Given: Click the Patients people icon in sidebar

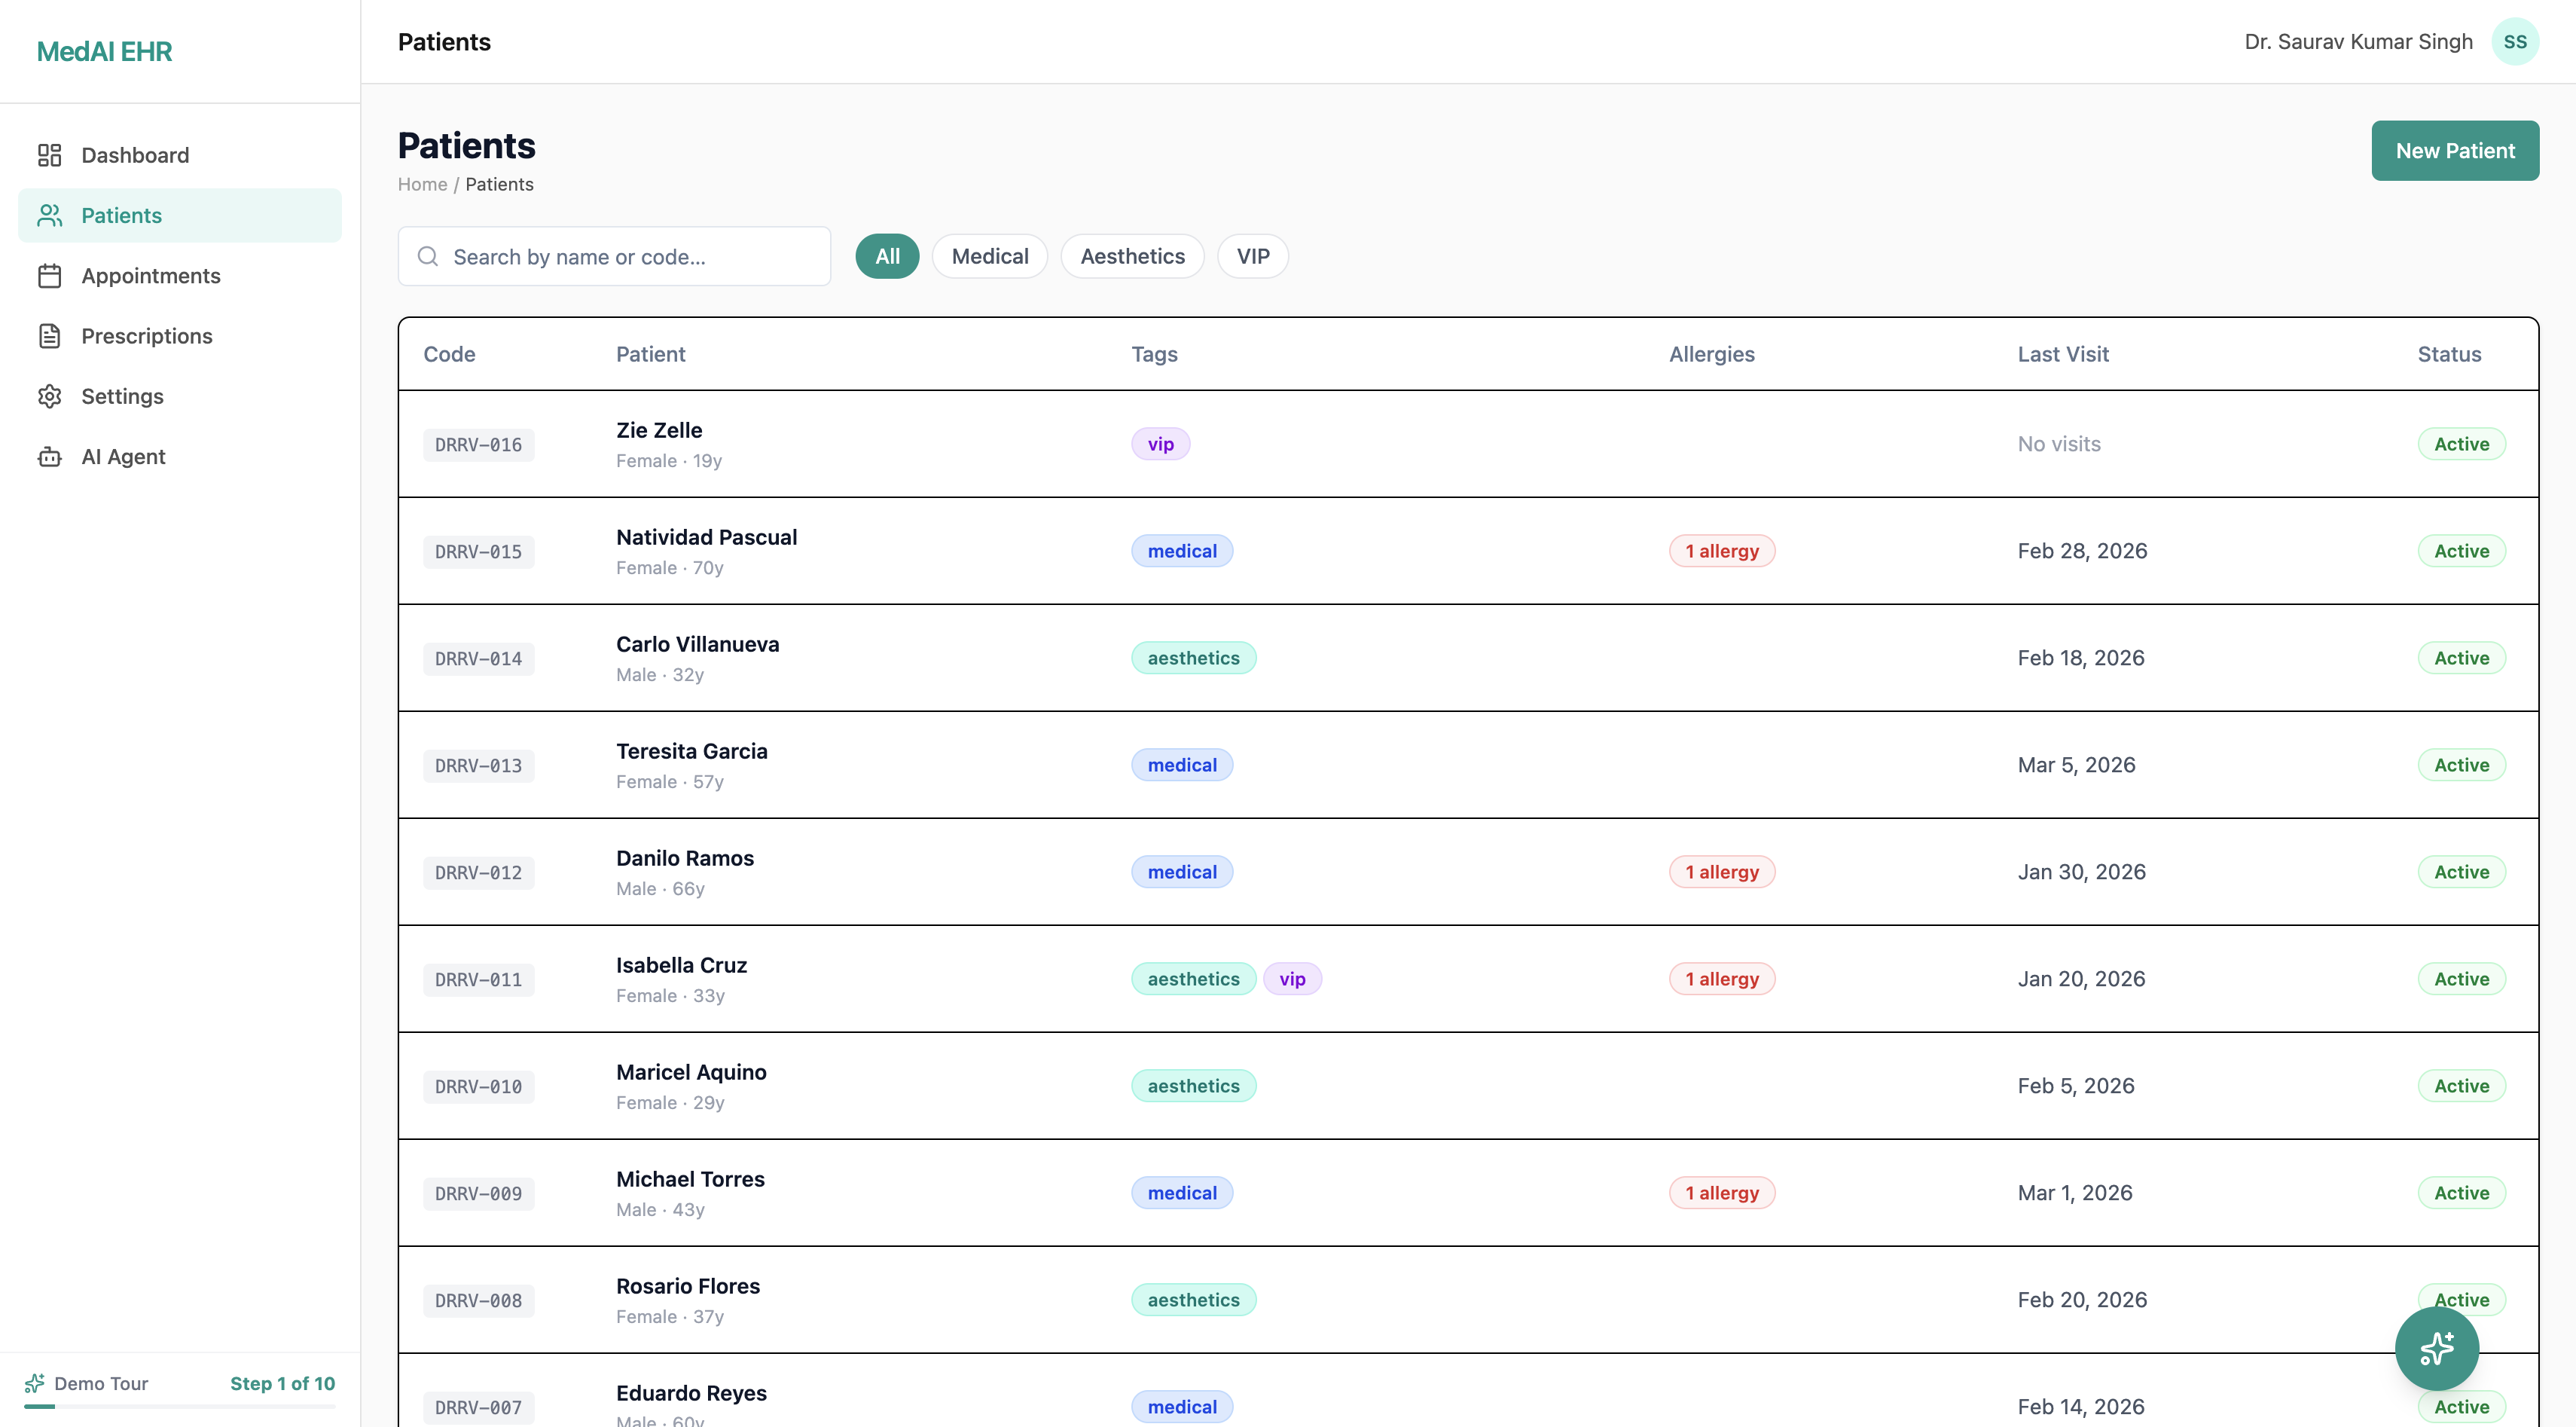Looking at the screenshot, I should (49, 215).
